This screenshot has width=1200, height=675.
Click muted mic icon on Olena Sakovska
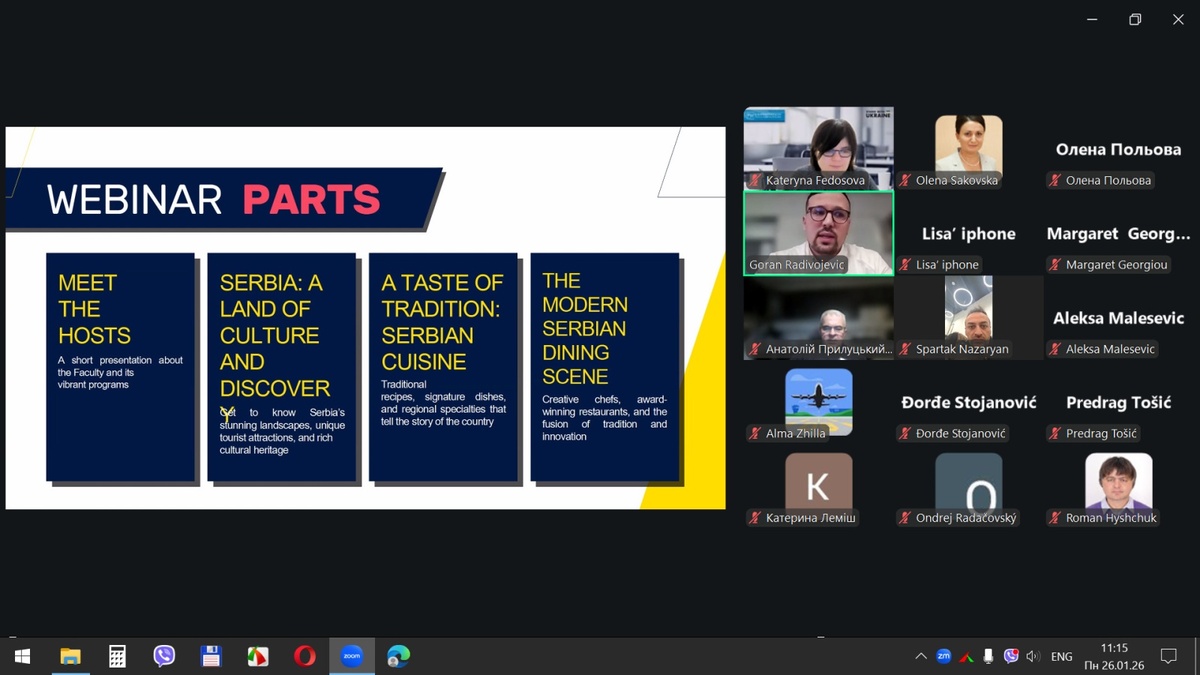905,181
